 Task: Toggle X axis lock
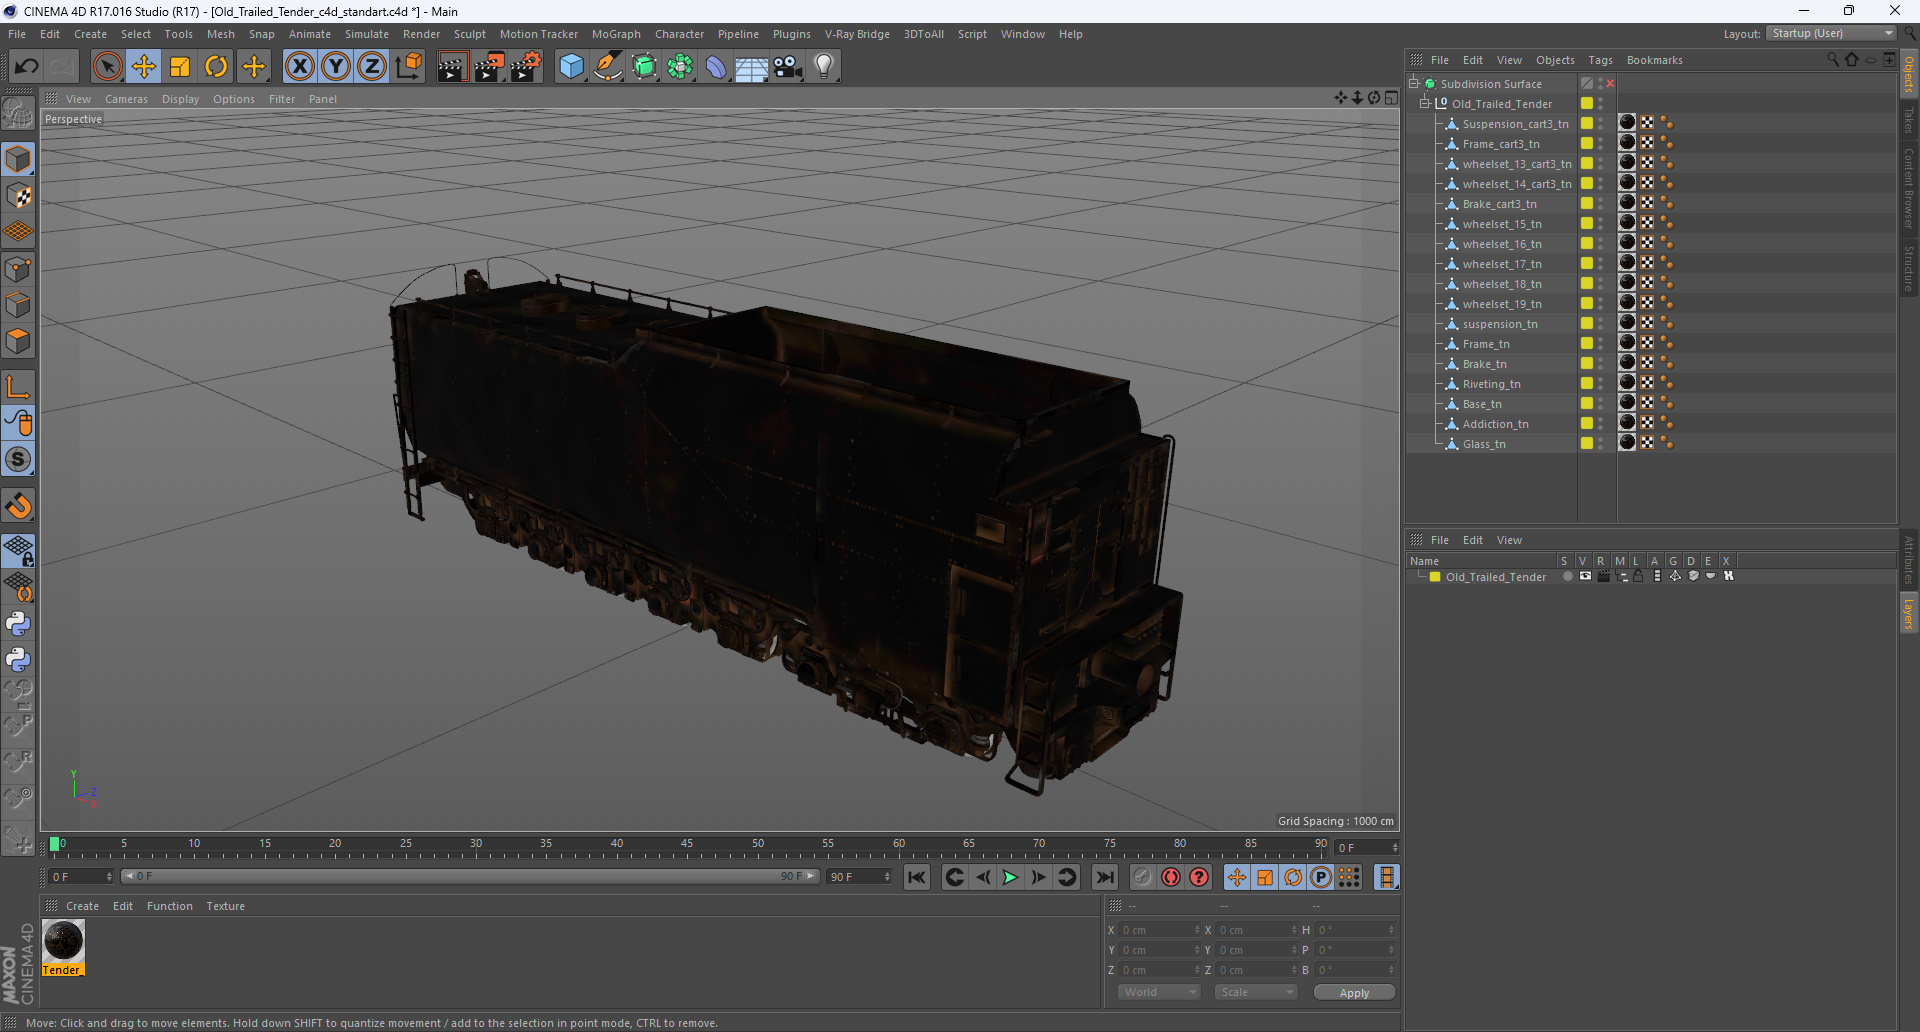(299, 66)
